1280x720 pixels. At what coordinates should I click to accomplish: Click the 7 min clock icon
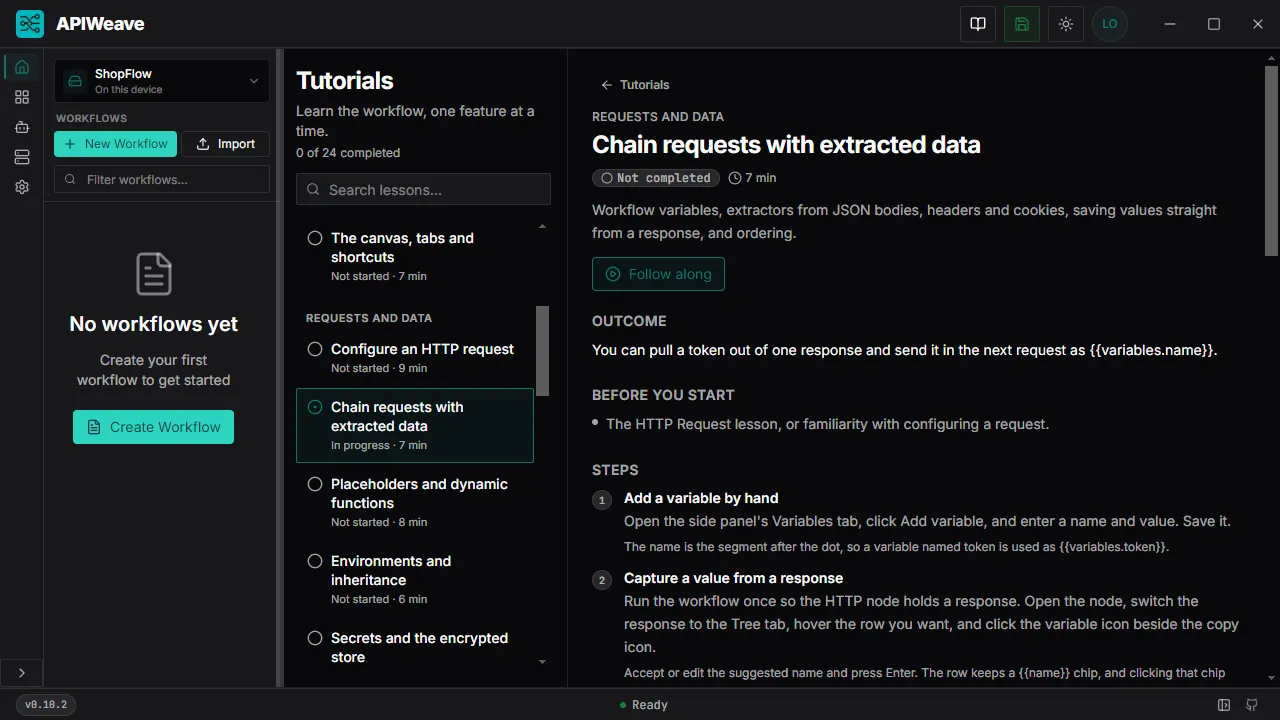click(736, 178)
